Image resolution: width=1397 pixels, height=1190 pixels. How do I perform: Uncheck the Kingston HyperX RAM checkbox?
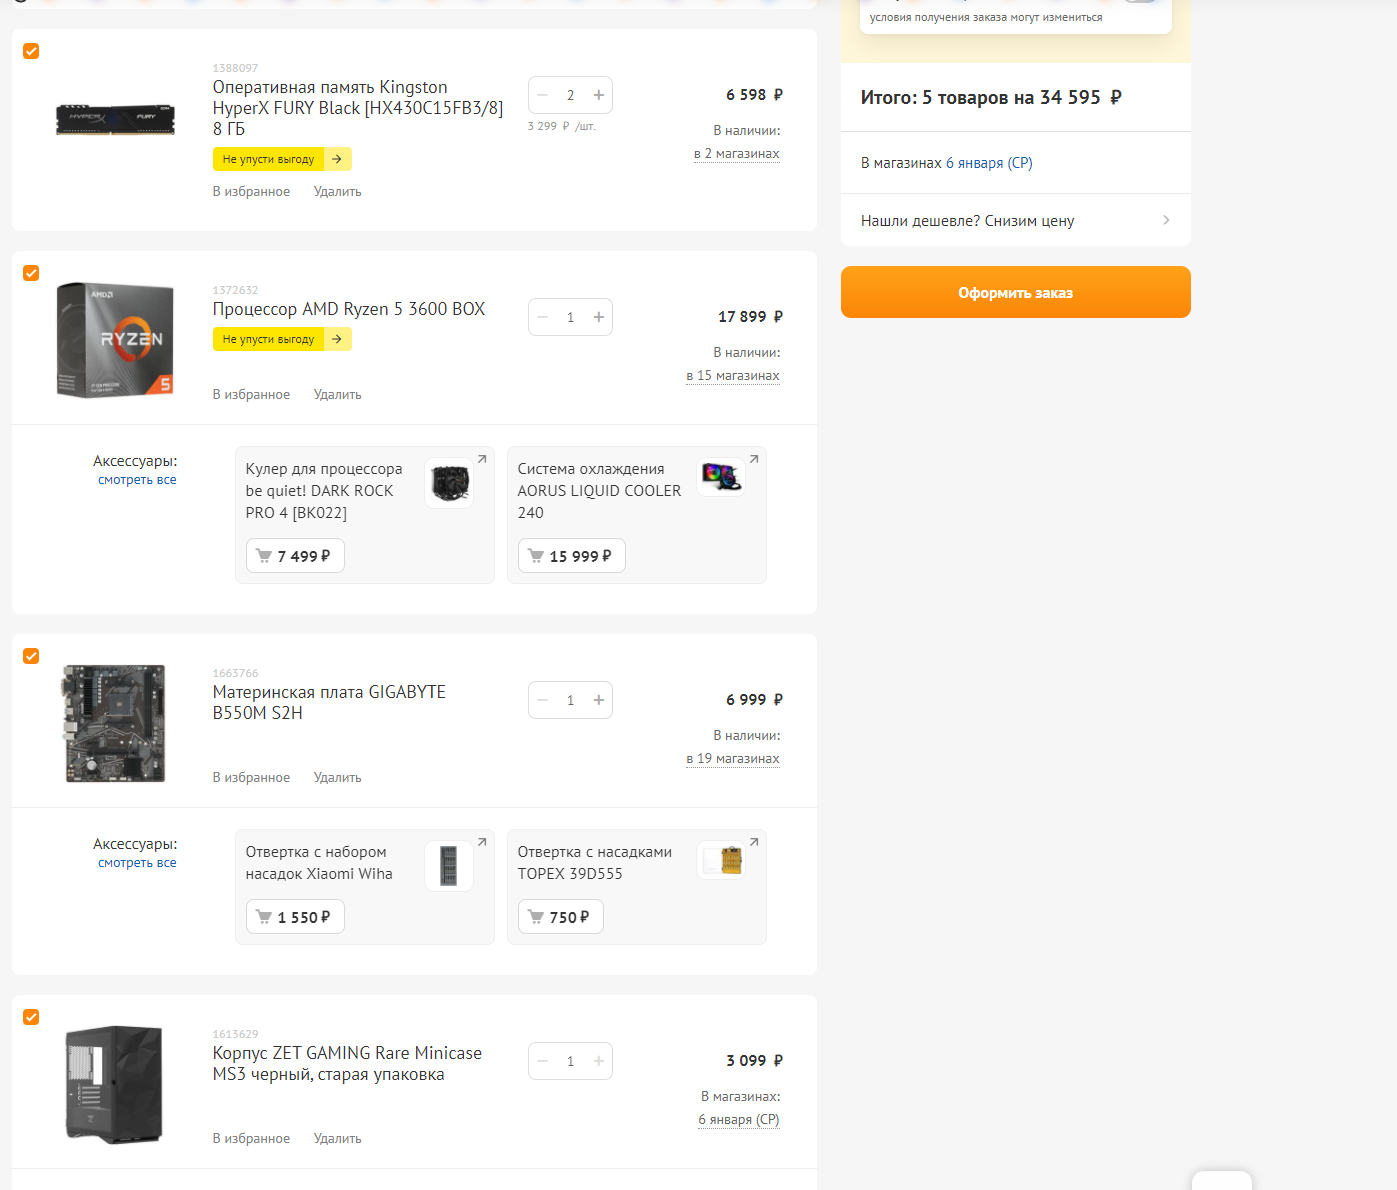tap(31, 51)
